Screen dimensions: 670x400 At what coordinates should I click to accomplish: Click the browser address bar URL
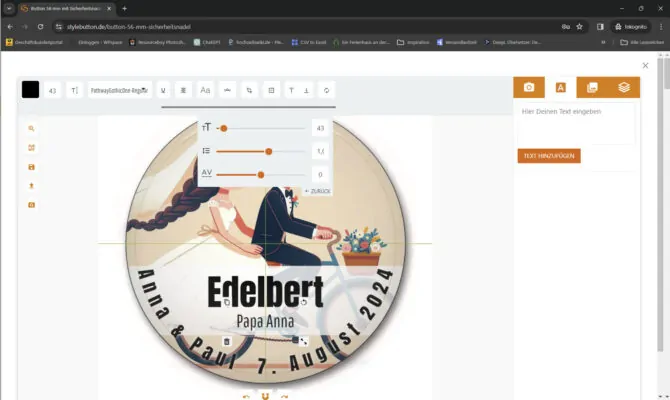pos(129,27)
